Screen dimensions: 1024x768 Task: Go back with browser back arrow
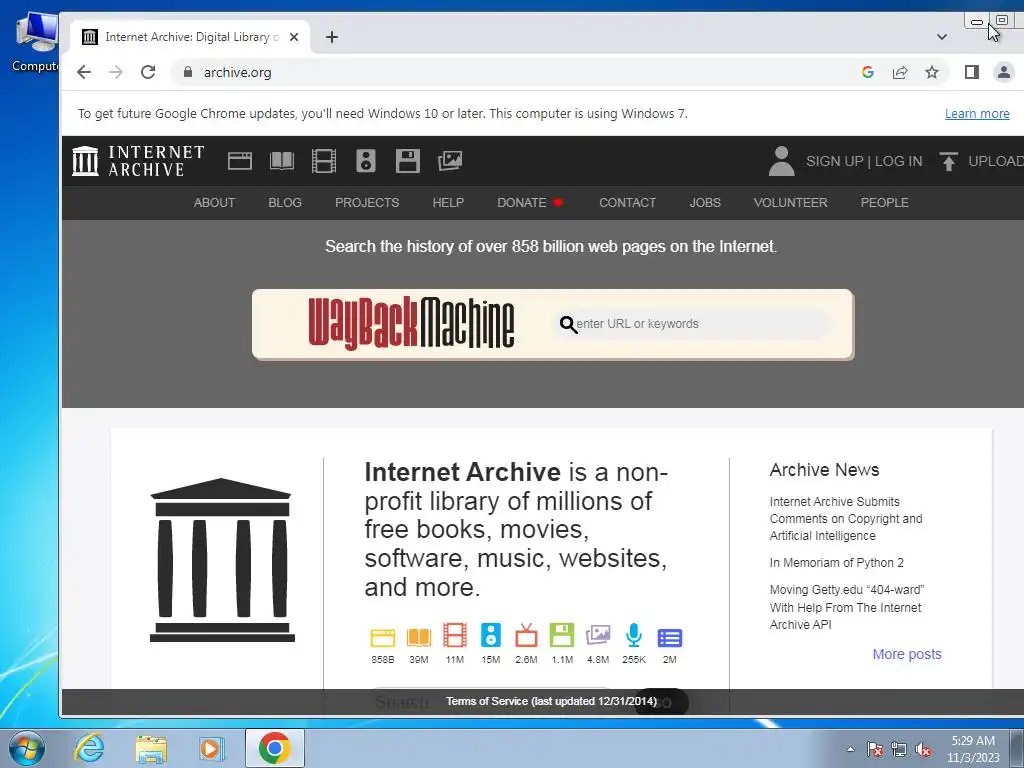pos(84,72)
